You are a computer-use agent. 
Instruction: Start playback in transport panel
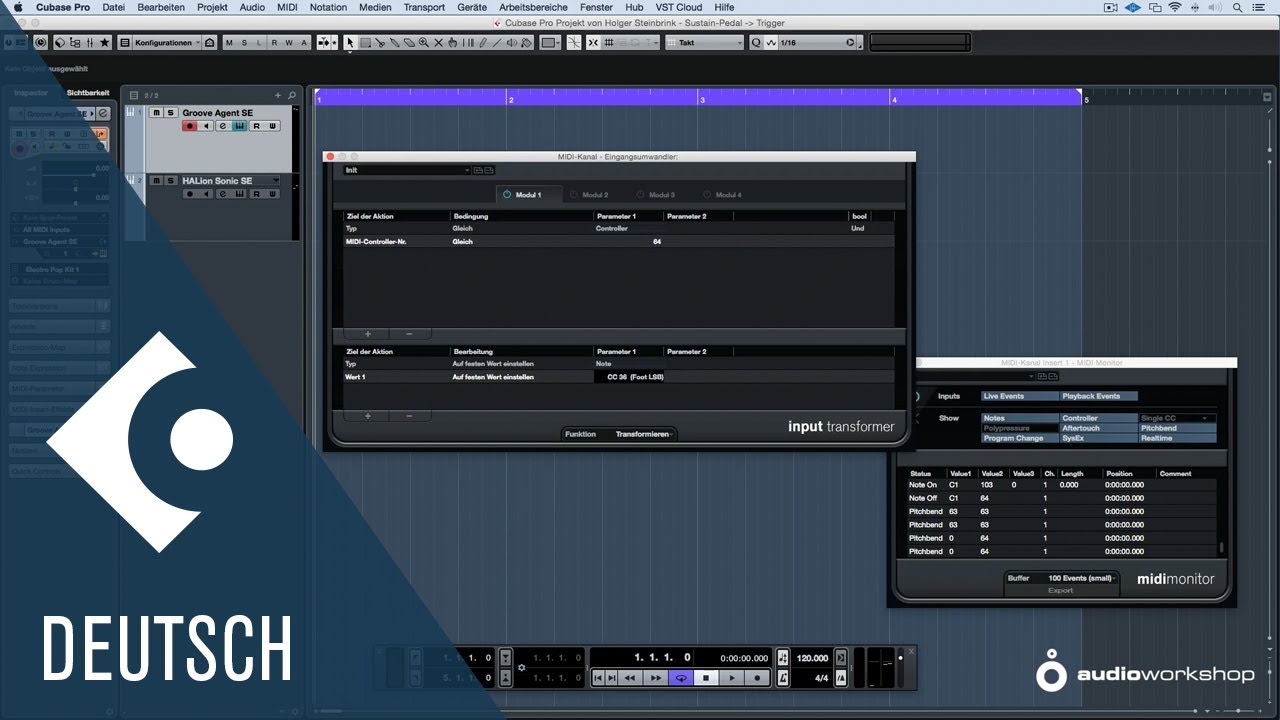[x=731, y=677]
